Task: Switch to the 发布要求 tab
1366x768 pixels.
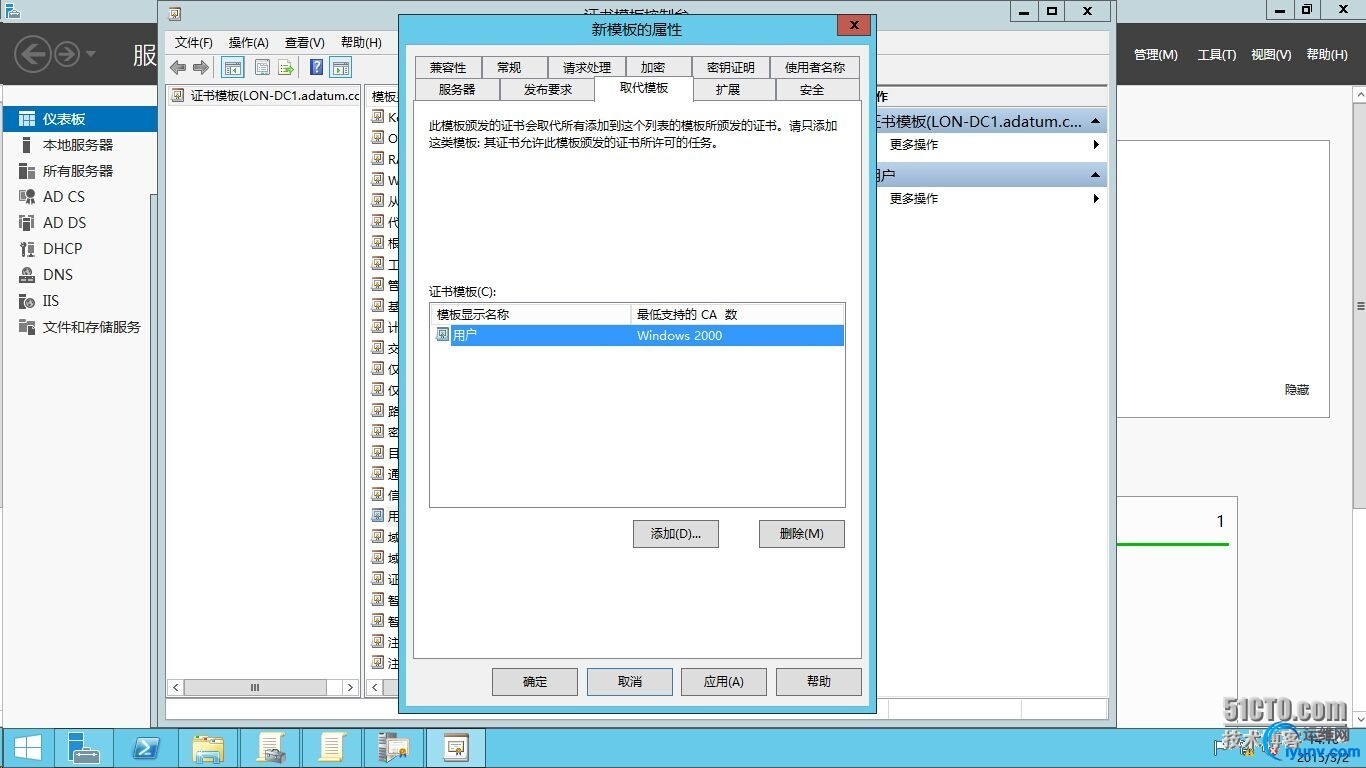Action: (x=548, y=90)
